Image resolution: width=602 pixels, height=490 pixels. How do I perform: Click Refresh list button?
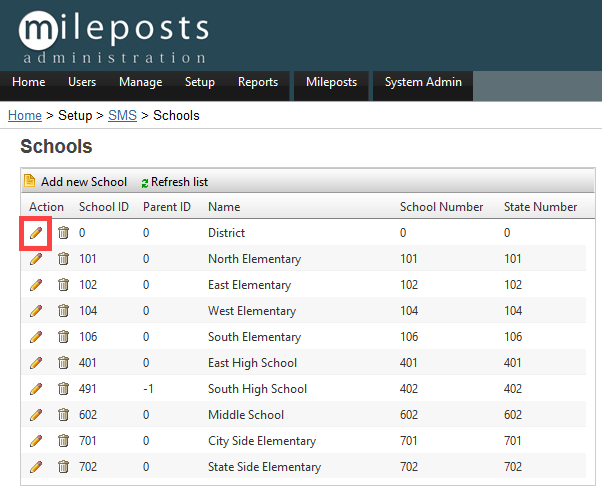pos(175,182)
